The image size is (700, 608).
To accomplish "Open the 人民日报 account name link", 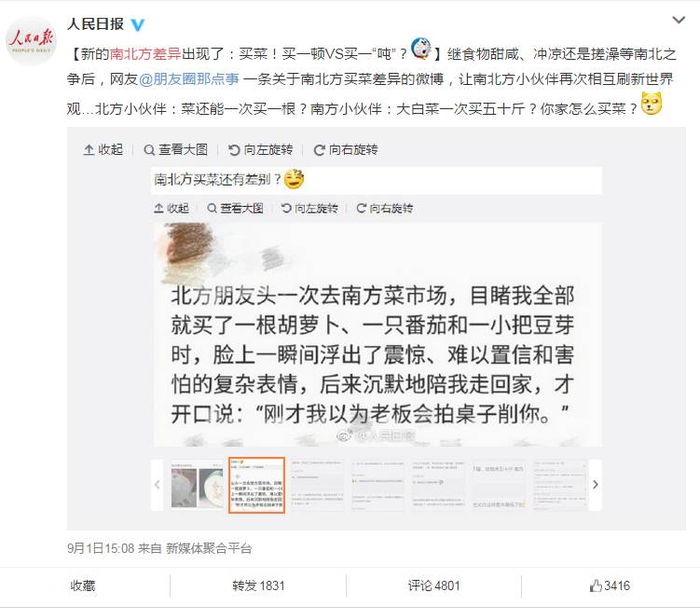I will (96, 24).
